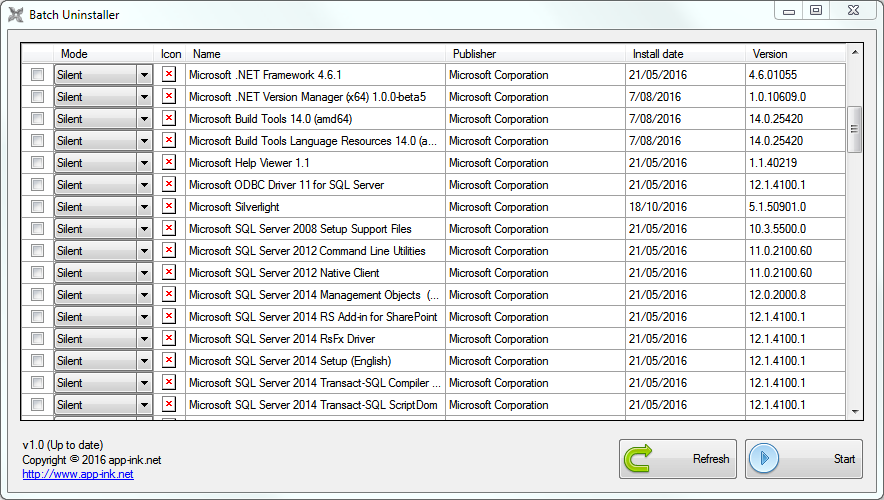Mark Microsoft Silverlight for uninstall
Image resolution: width=884 pixels, height=500 pixels.
[x=38, y=206]
